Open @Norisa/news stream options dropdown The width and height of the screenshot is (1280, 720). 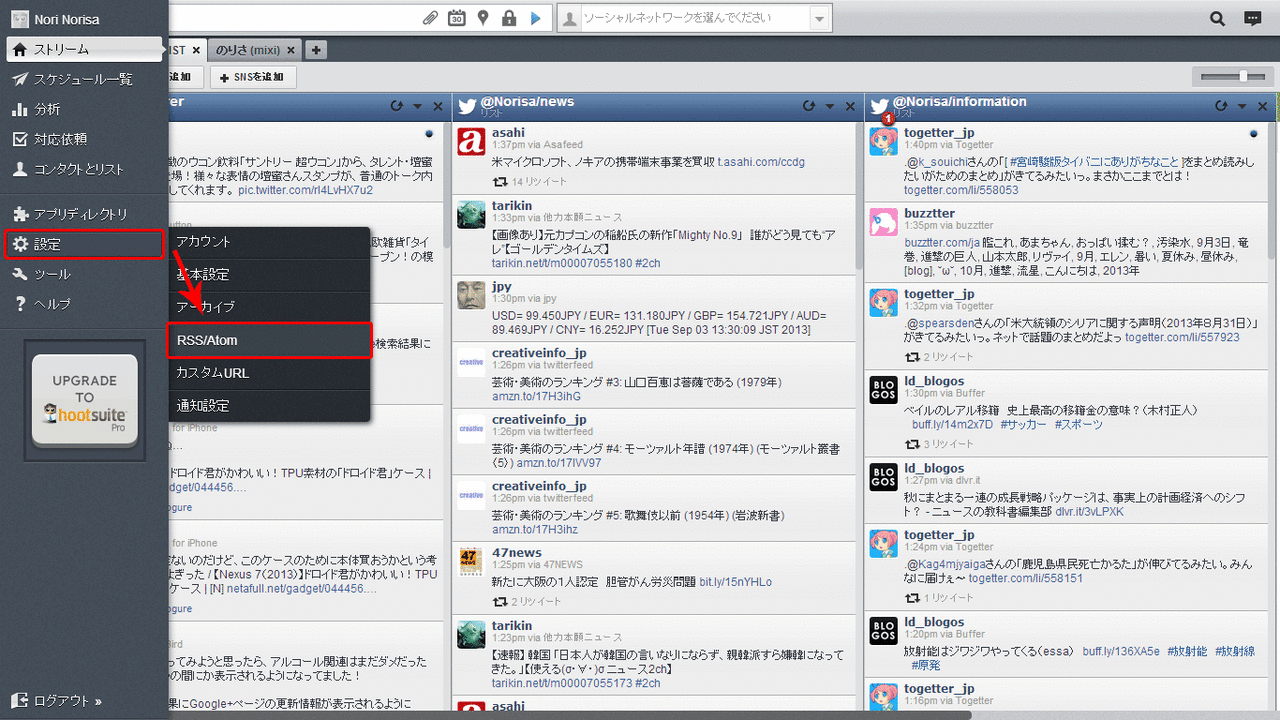tap(830, 106)
